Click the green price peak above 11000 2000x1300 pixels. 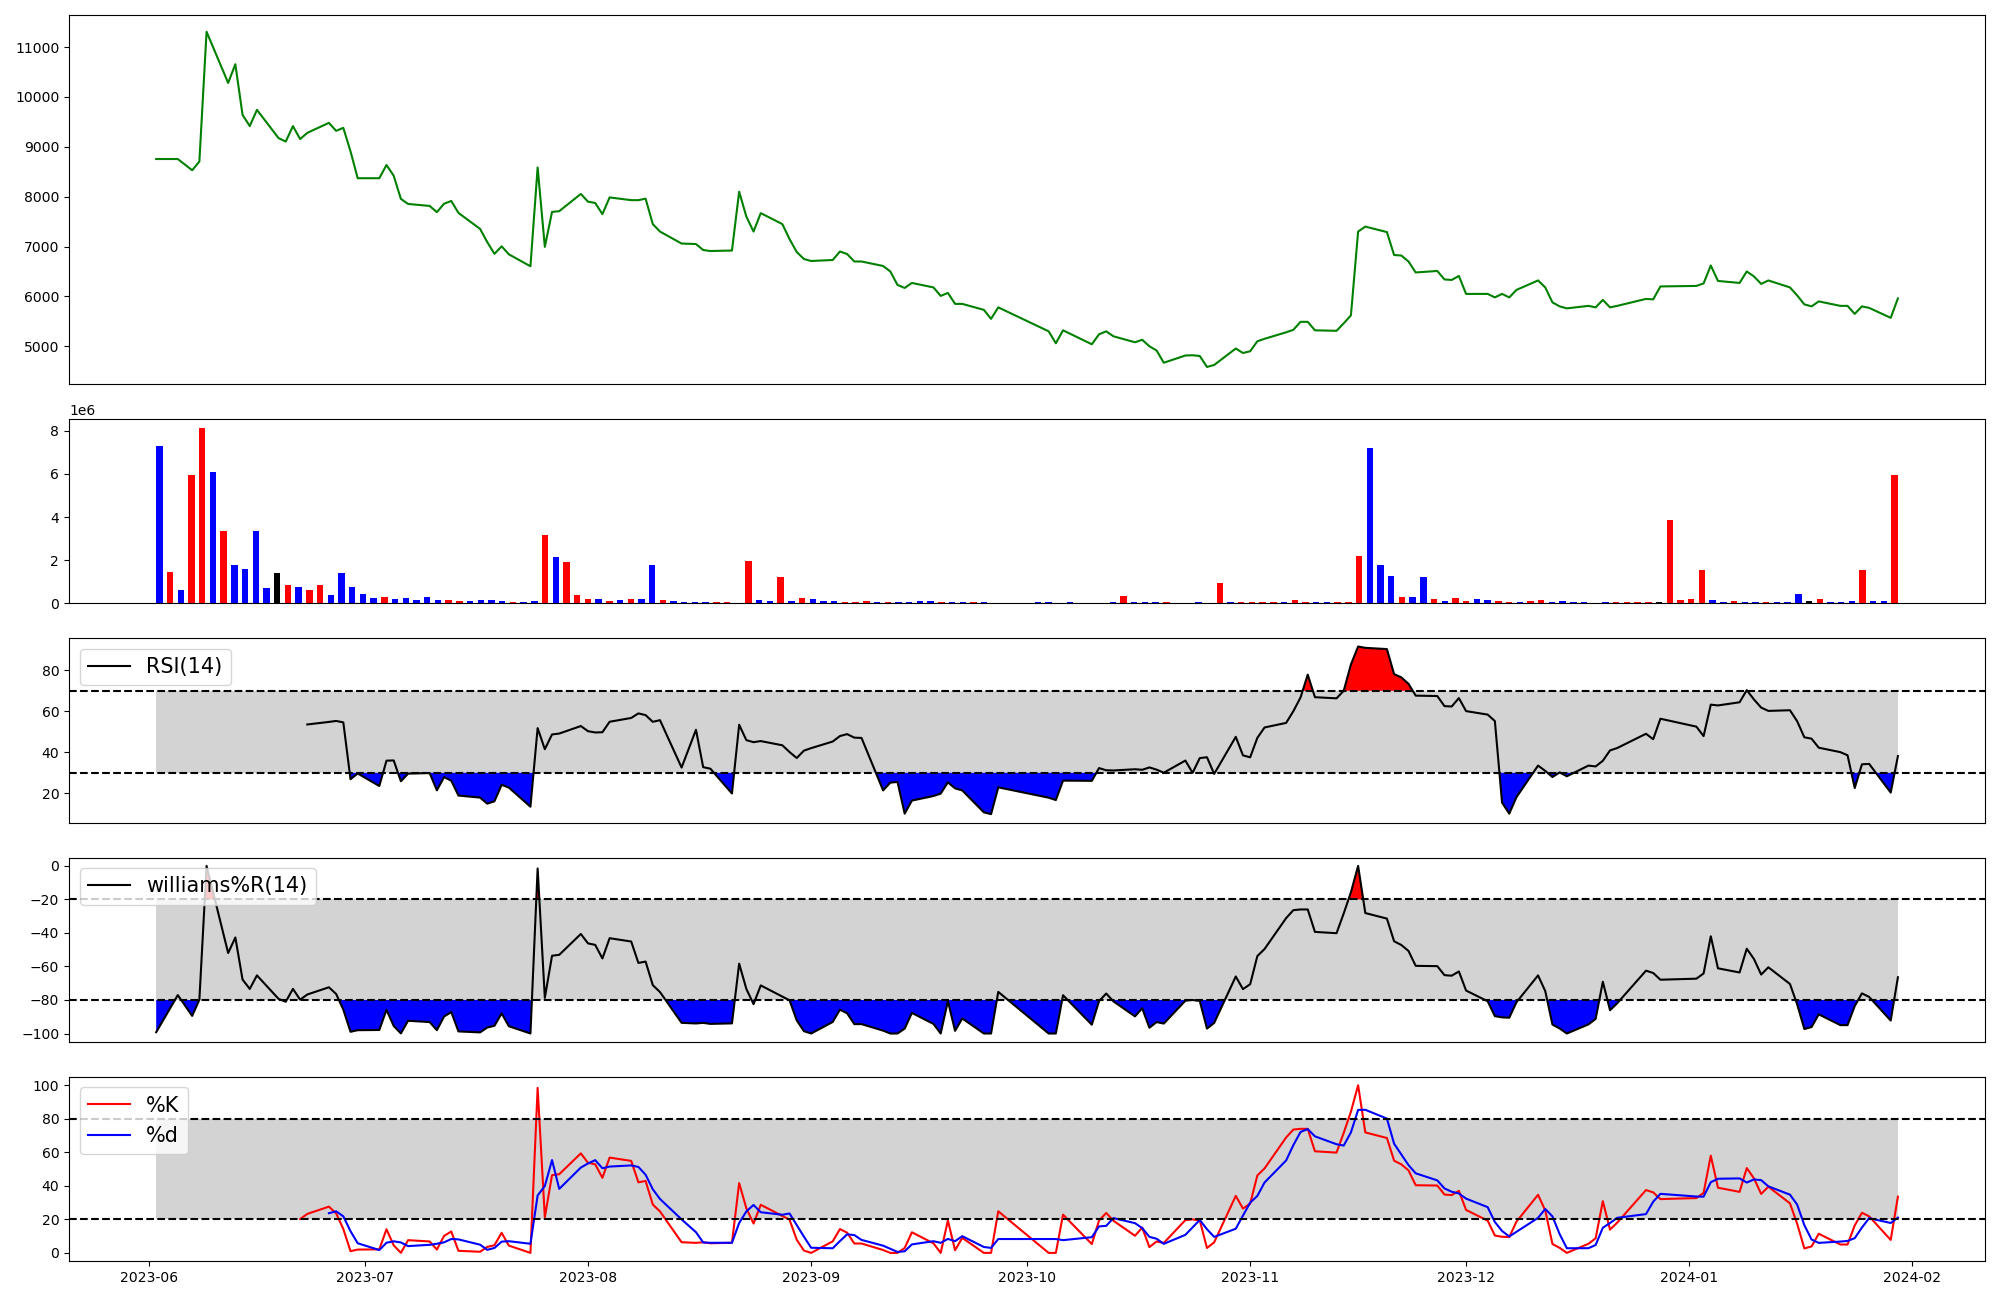(207, 33)
